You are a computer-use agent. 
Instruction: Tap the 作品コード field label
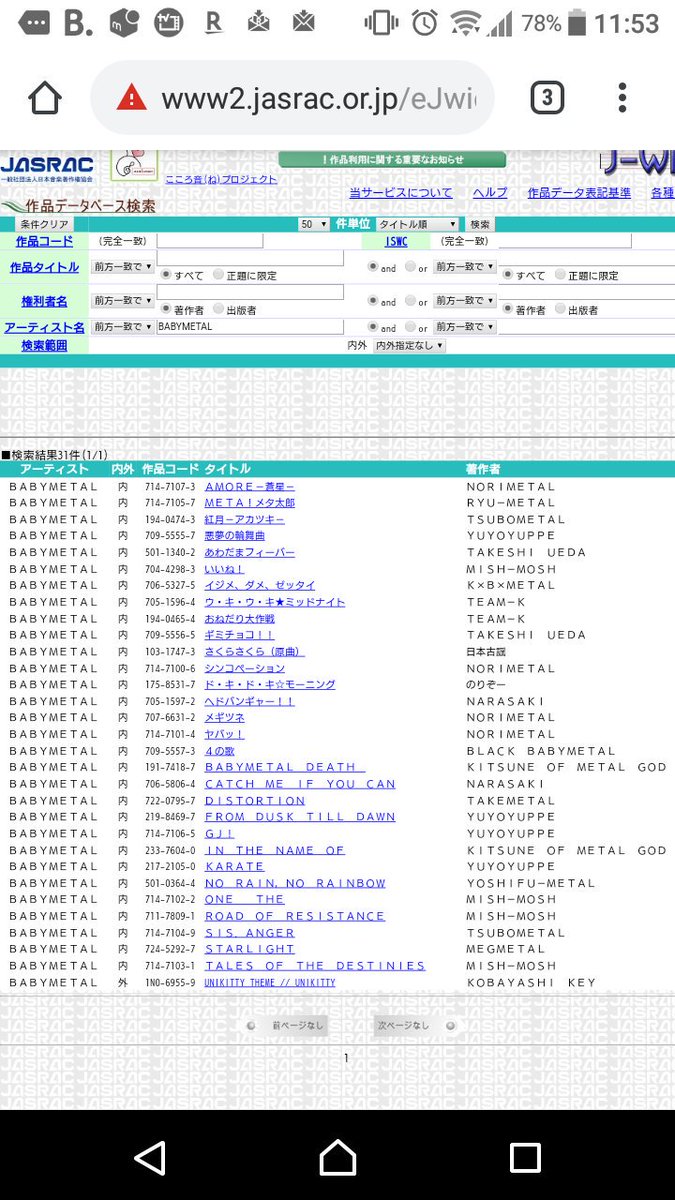[44, 242]
